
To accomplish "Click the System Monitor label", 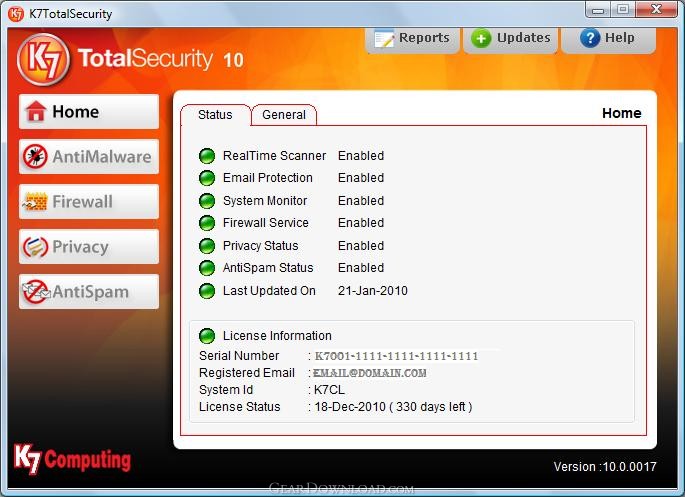I will pos(265,201).
